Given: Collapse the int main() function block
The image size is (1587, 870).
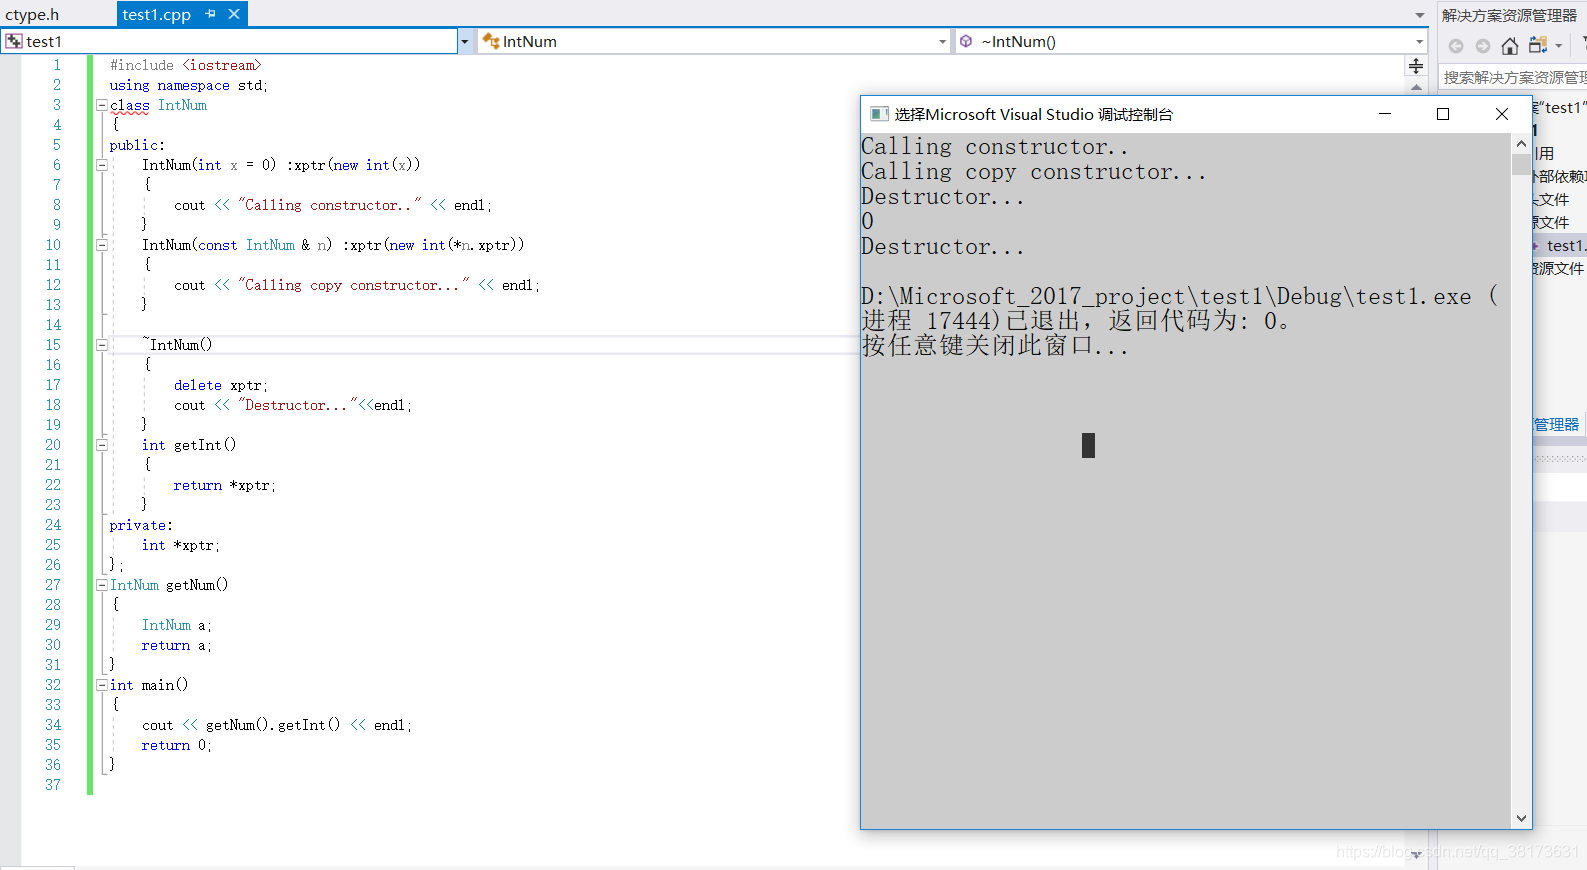Looking at the screenshot, I should (x=101, y=685).
